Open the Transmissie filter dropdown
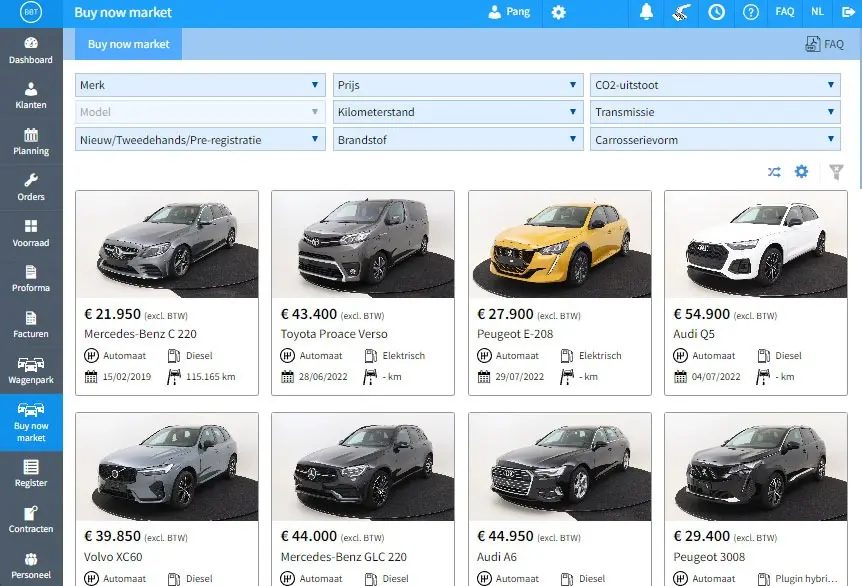862x586 pixels. pyautogui.click(x=715, y=112)
